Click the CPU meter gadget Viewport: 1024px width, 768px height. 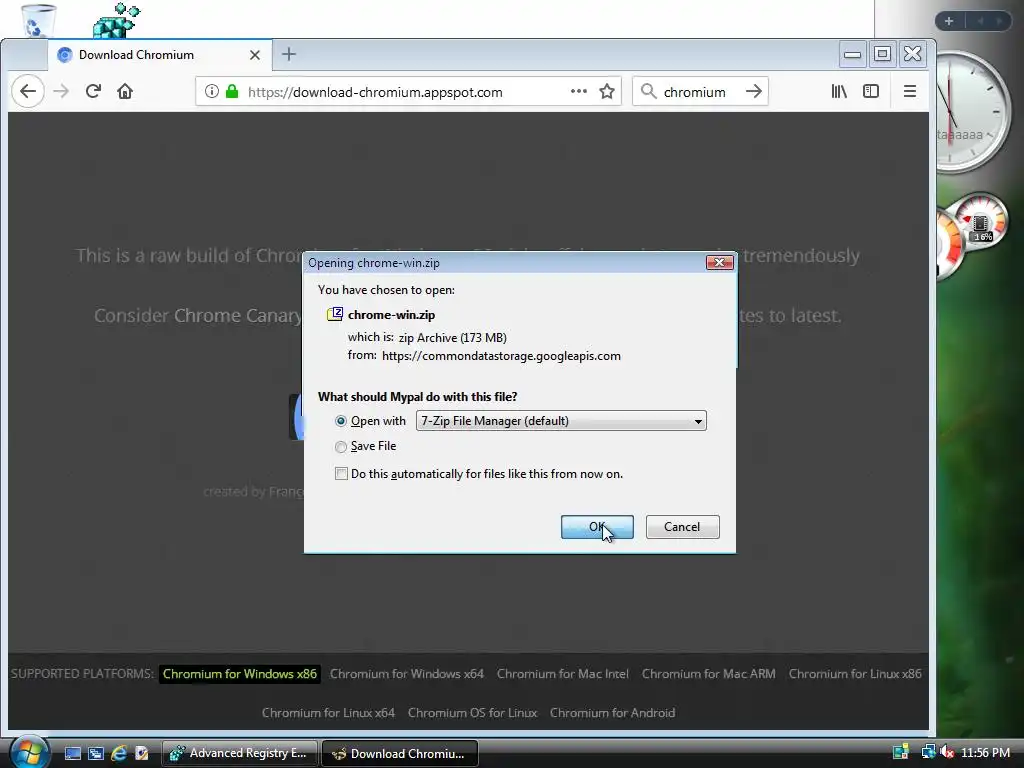point(972,235)
